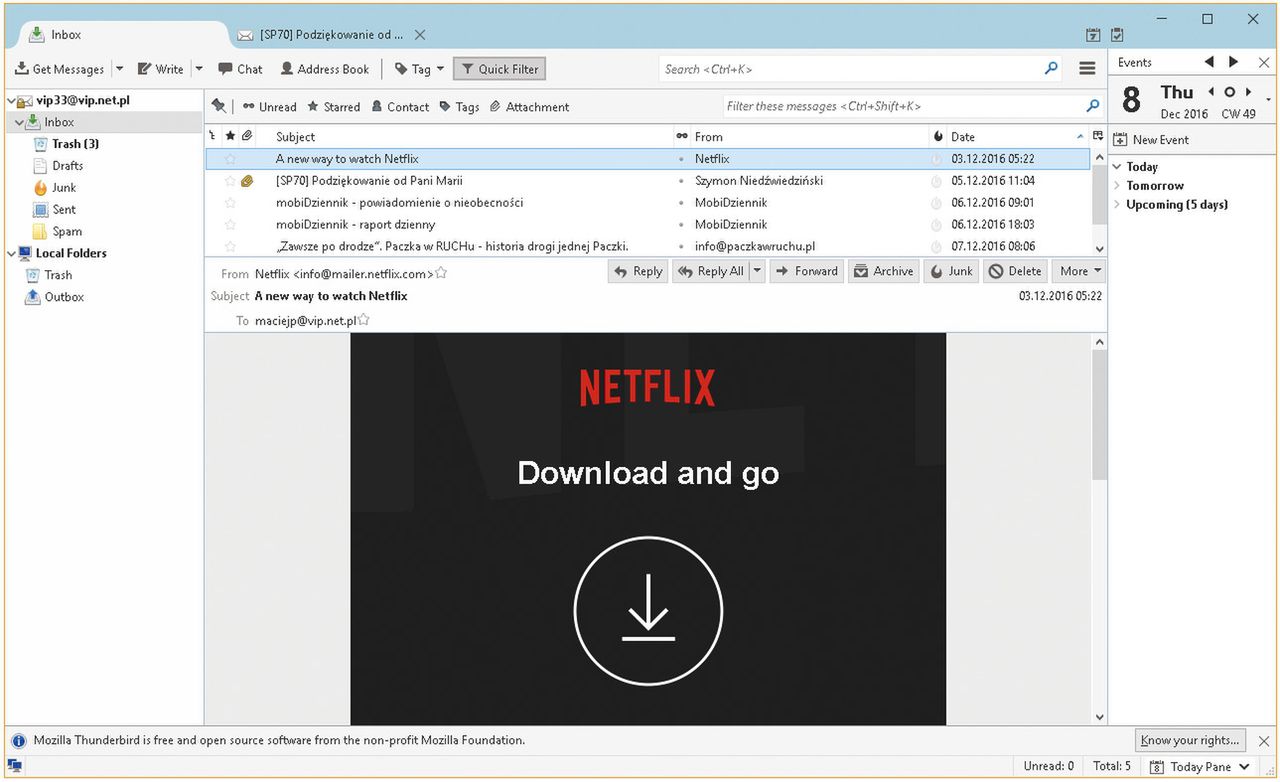The image size is (1280, 782).
Task: Click Reply All button
Action: point(710,271)
